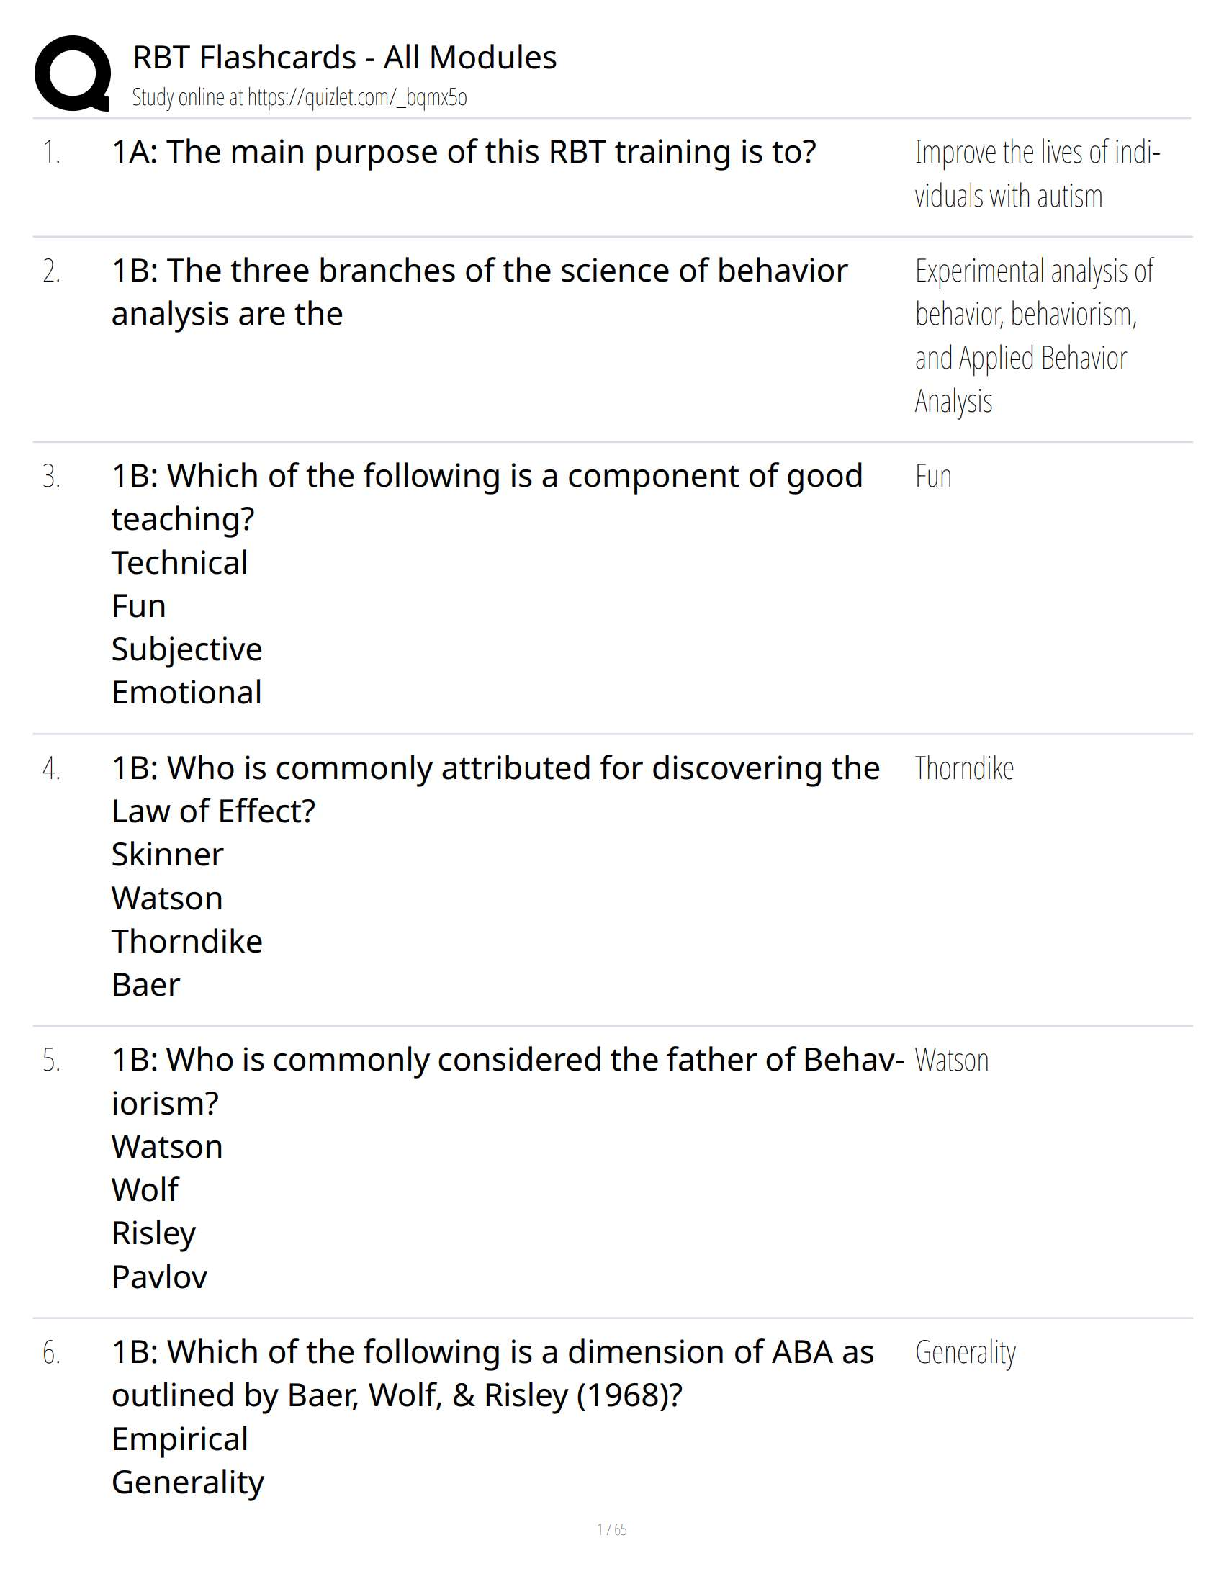The width and height of the screenshot is (1224, 1584).
Task: Click the page number indicator at bottom
Action: (x=611, y=1529)
